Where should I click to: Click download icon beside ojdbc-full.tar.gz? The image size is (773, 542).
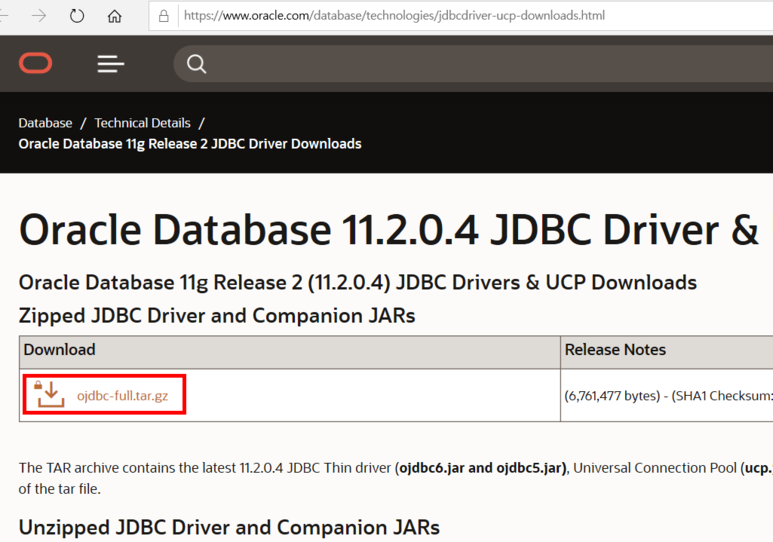49,394
